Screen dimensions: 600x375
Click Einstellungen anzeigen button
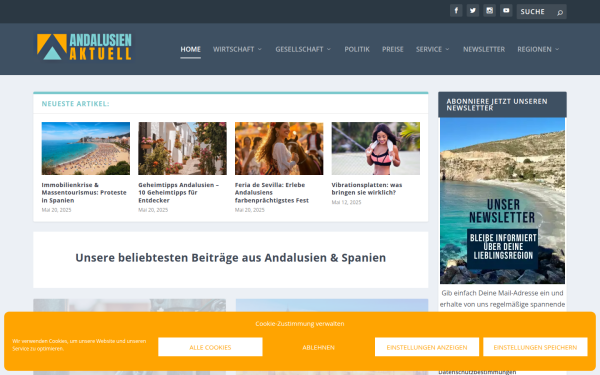(427, 347)
